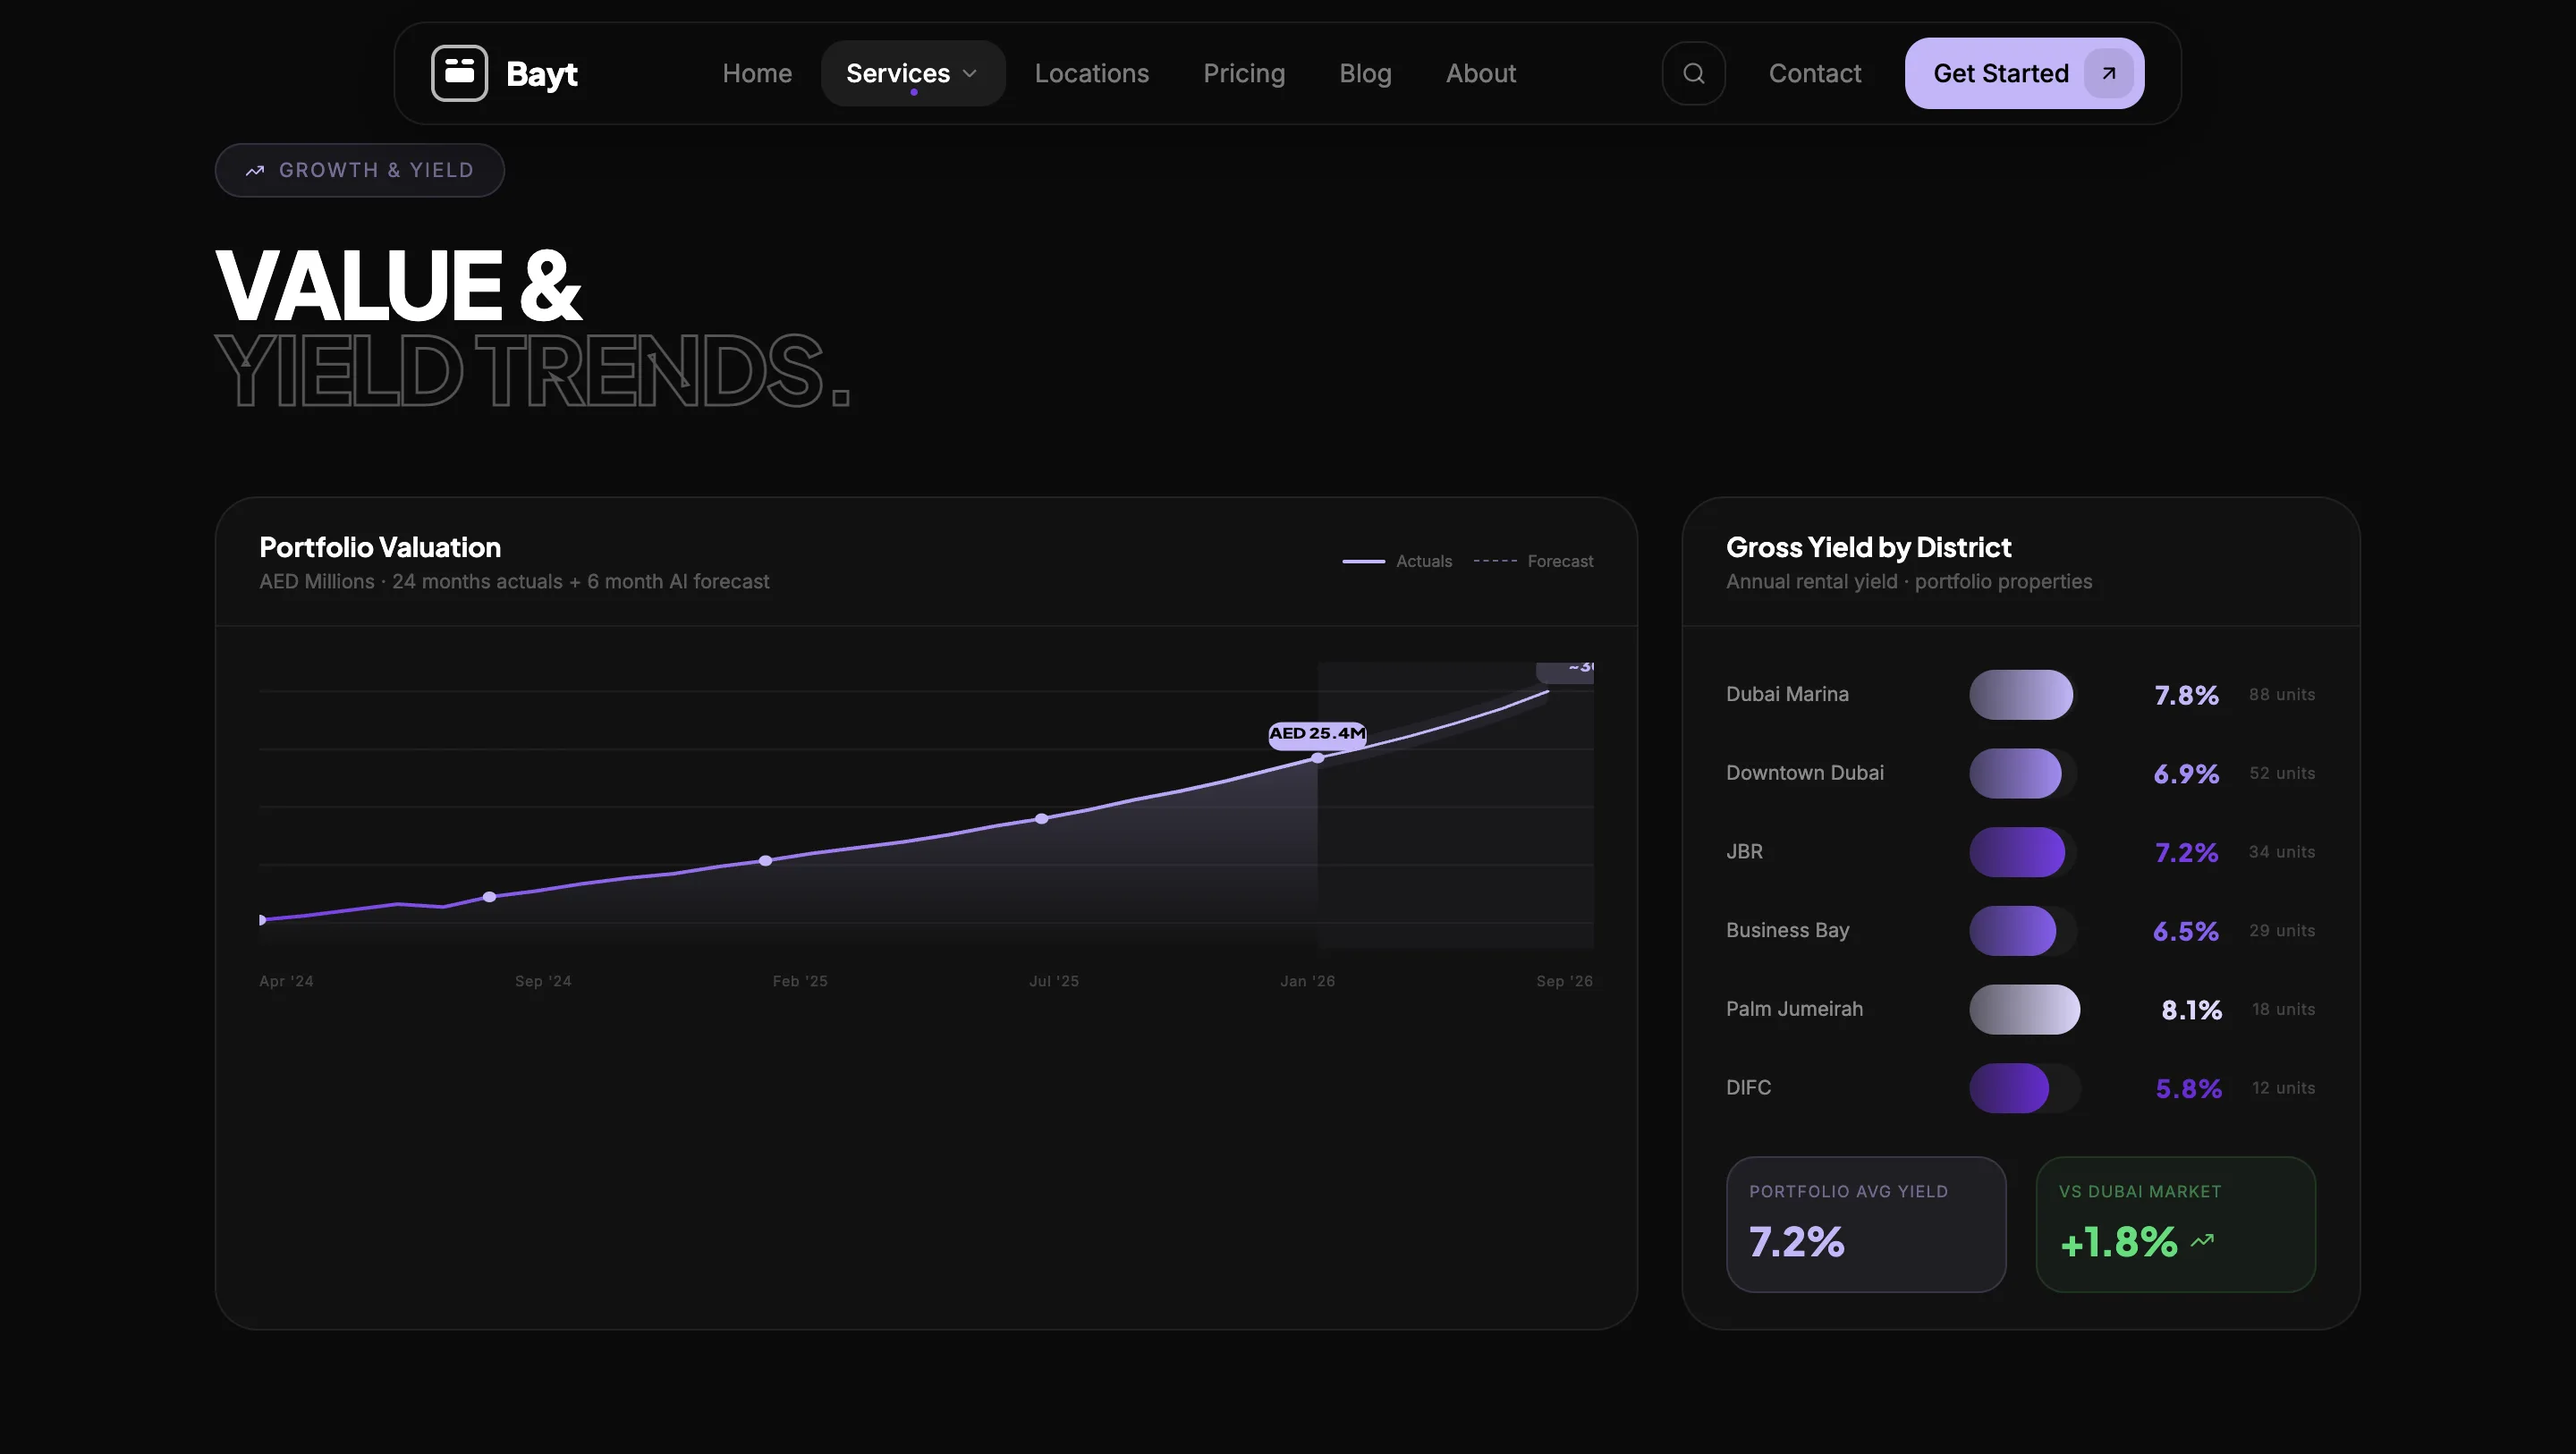Select the Portfolio Avg Yield card
The height and width of the screenshot is (1454, 2576).
tap(1865, 1224)
